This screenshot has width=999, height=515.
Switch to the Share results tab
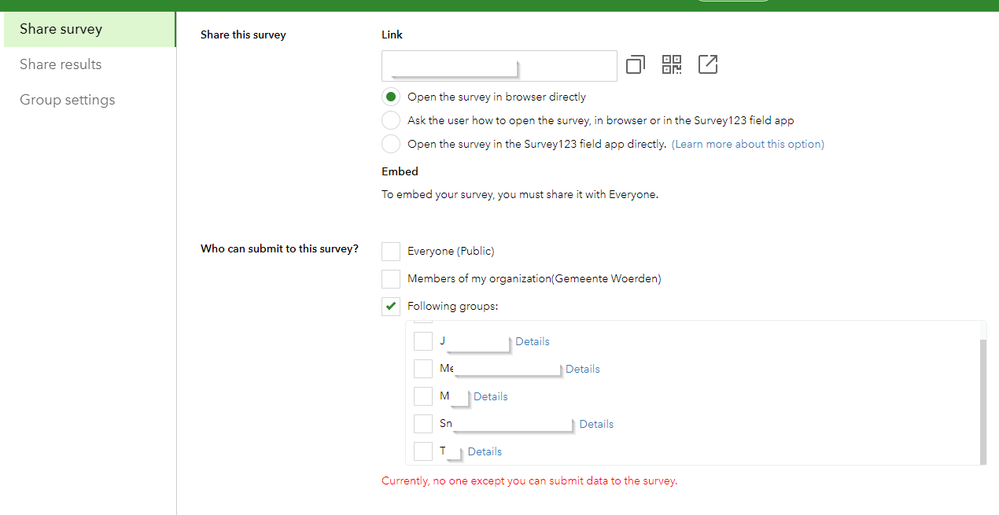point(61,64)
